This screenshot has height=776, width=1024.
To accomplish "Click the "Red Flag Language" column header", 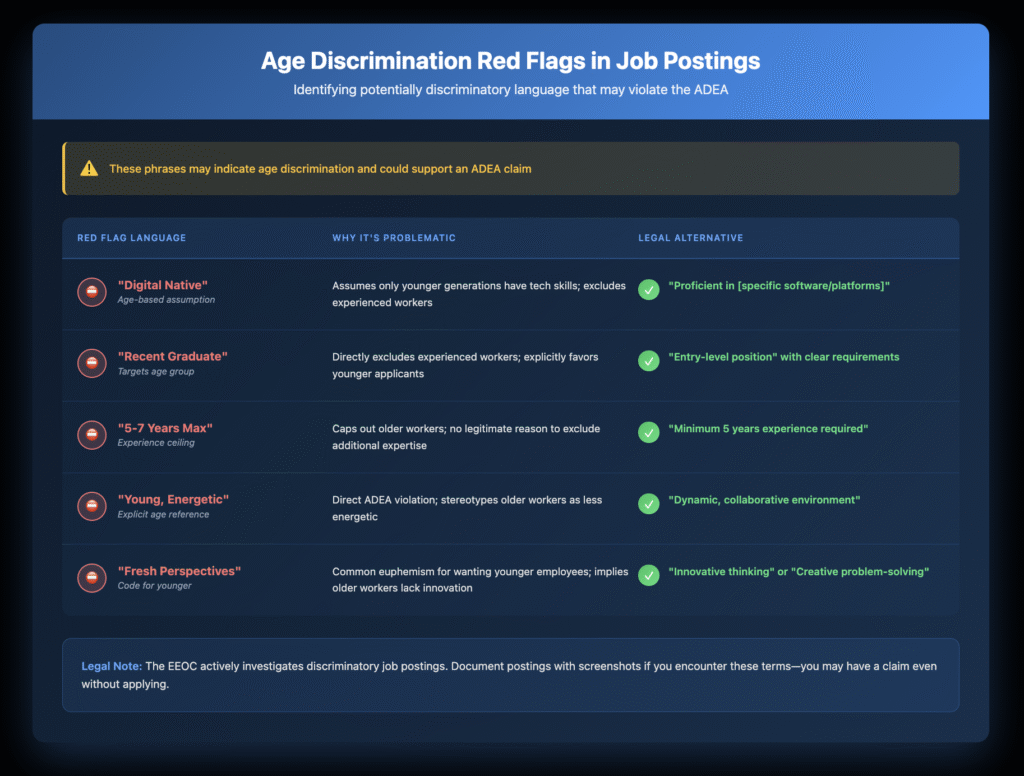I will [x=131, y=238].
